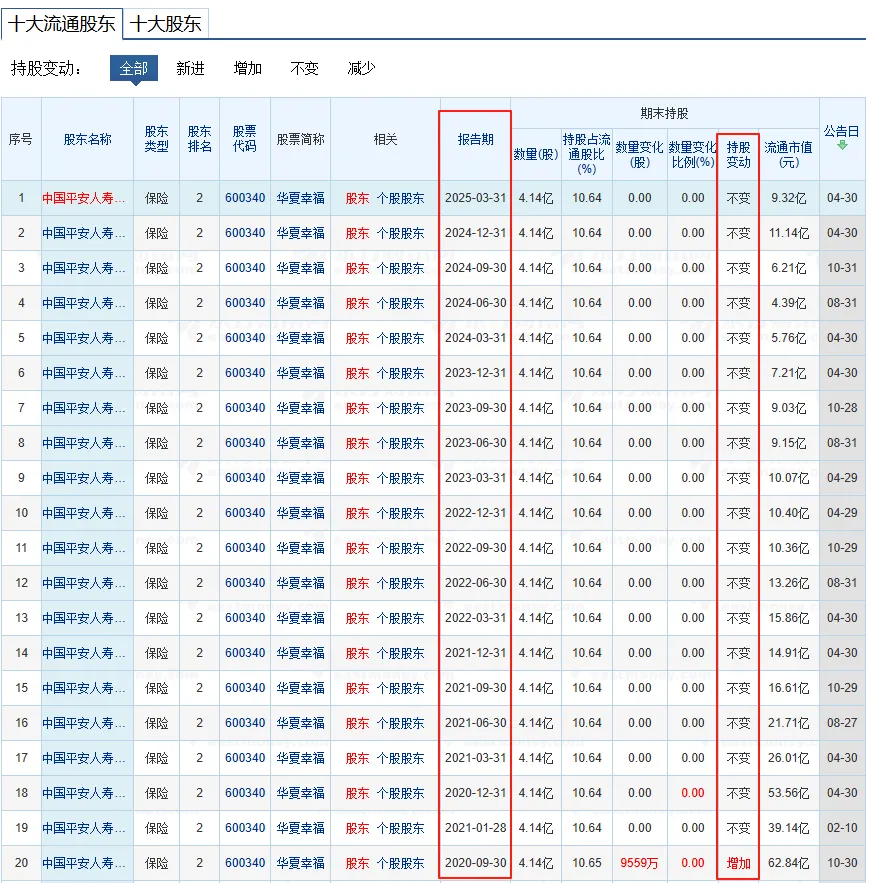The height and width of the screenshot is (883, 871).
Task: Click the 15.86亿 market value cell
Action: [x=789, y=618]
